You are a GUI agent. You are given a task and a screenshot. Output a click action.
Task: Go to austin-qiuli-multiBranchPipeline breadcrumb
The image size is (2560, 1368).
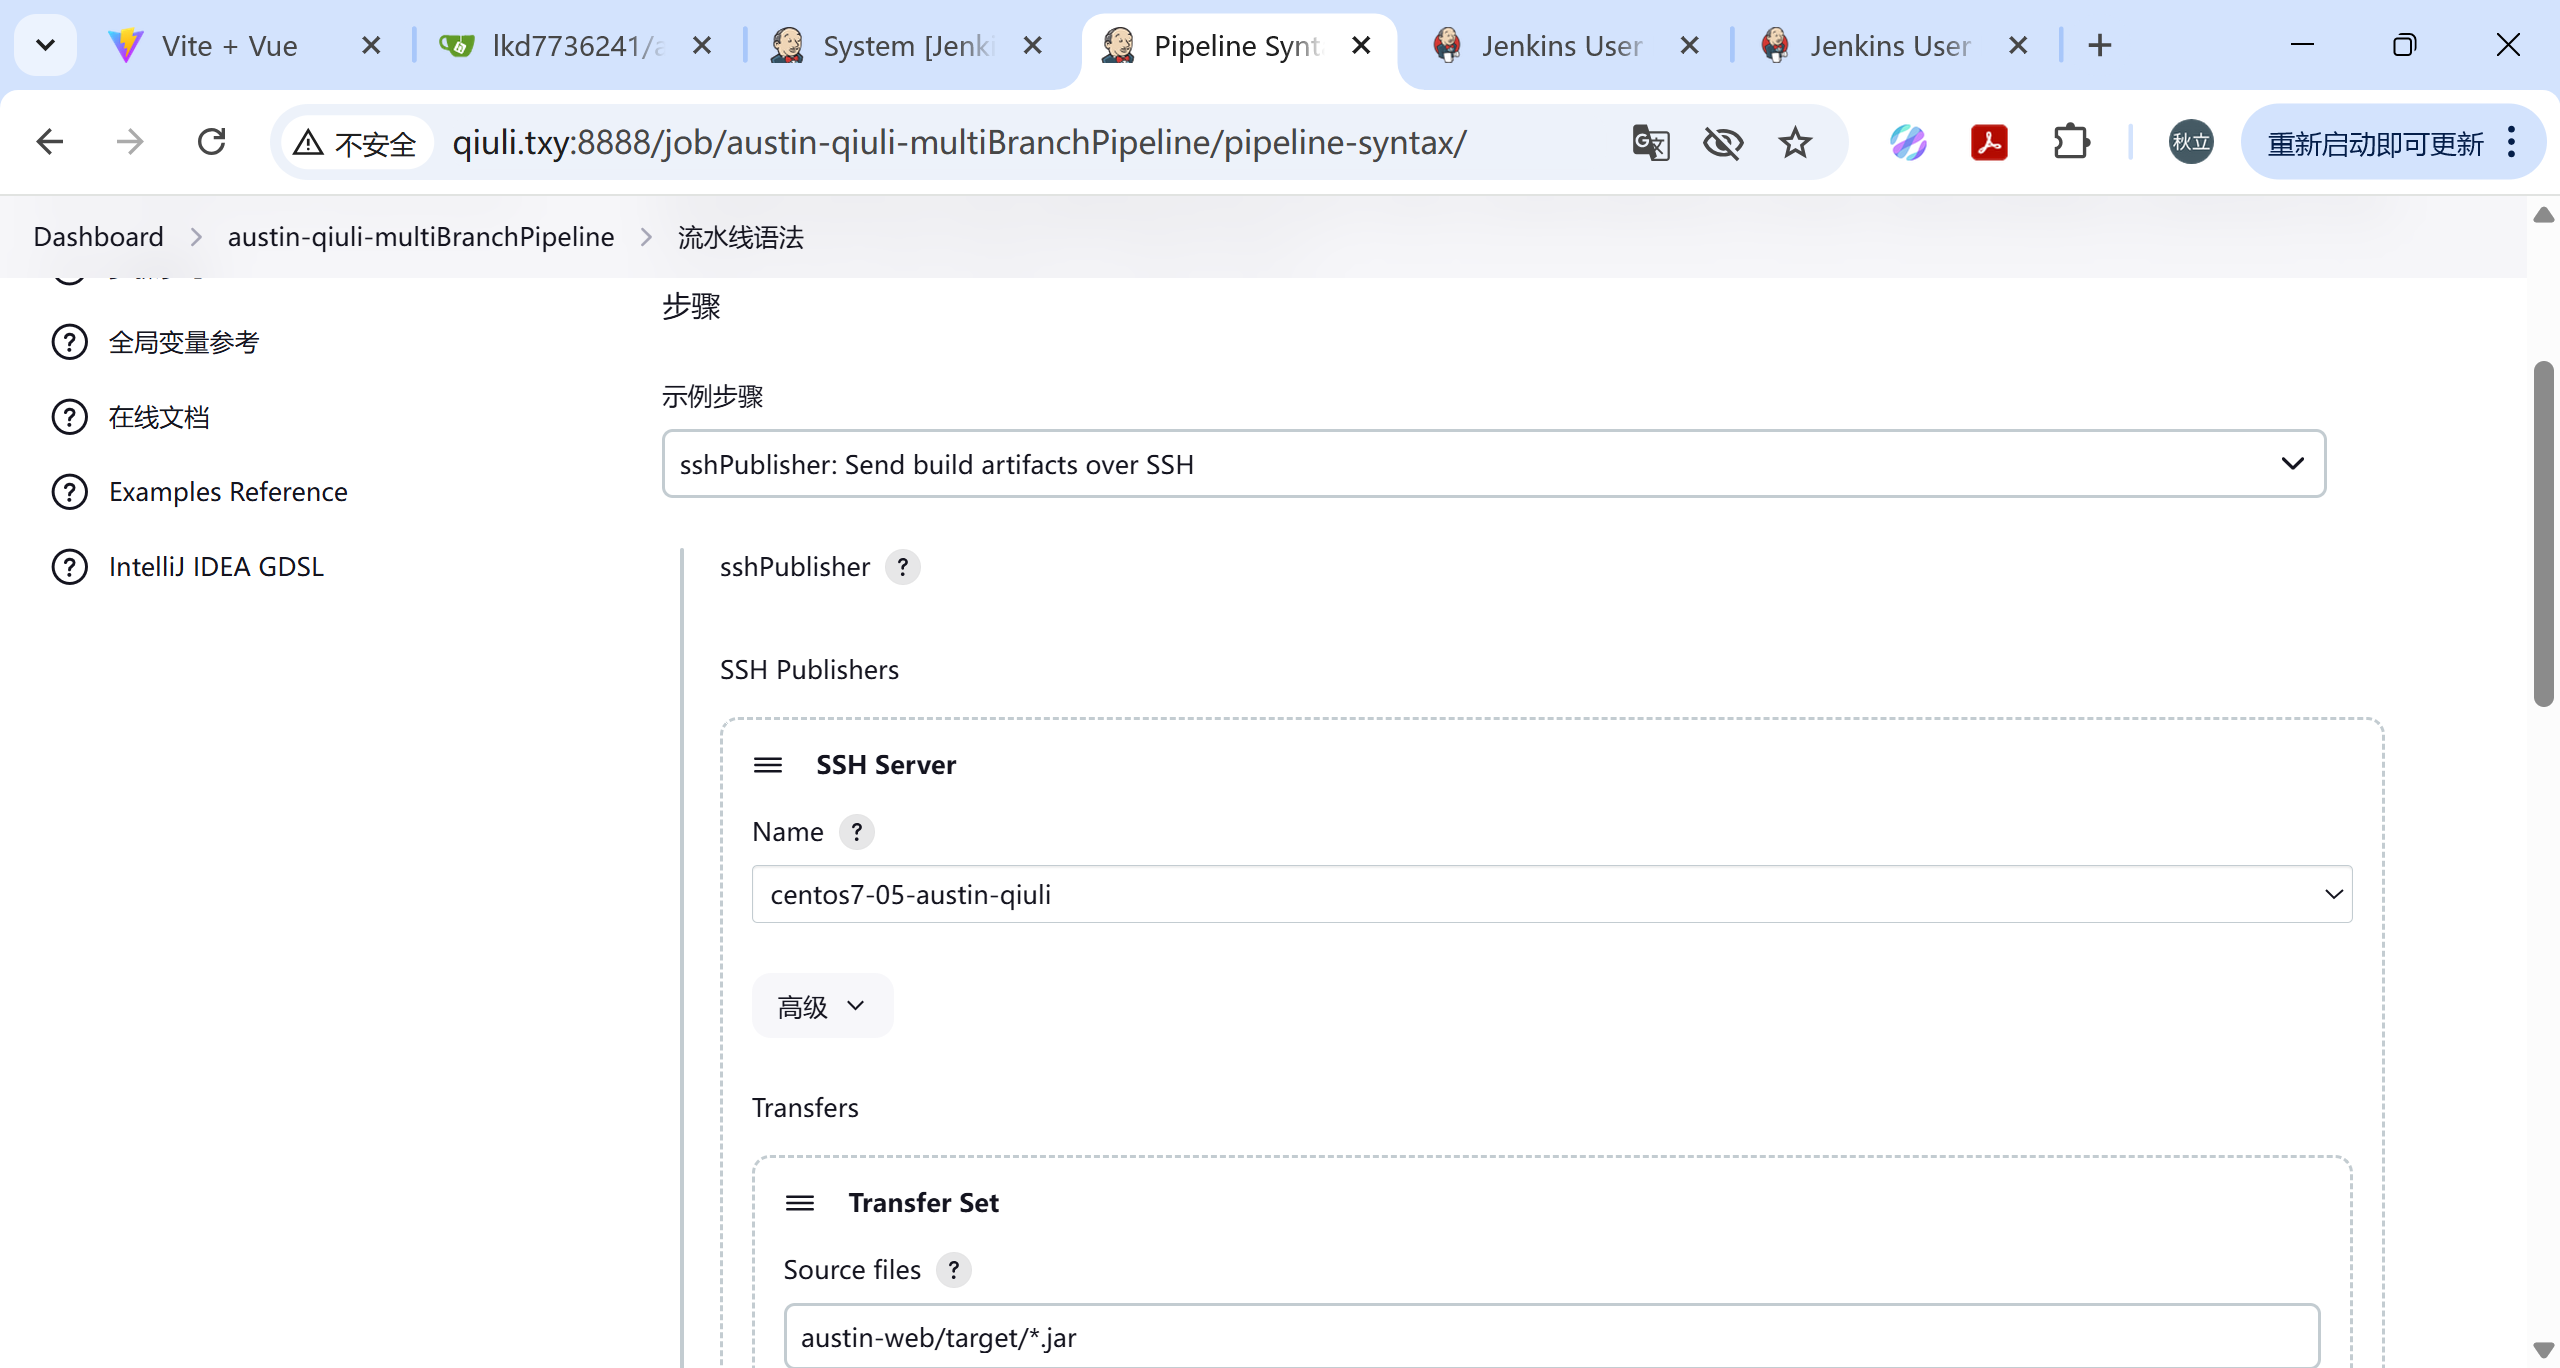(x=420, y=237)
